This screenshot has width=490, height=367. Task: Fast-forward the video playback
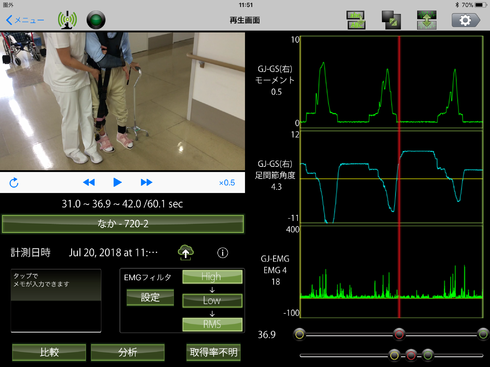tap(146, 182)
